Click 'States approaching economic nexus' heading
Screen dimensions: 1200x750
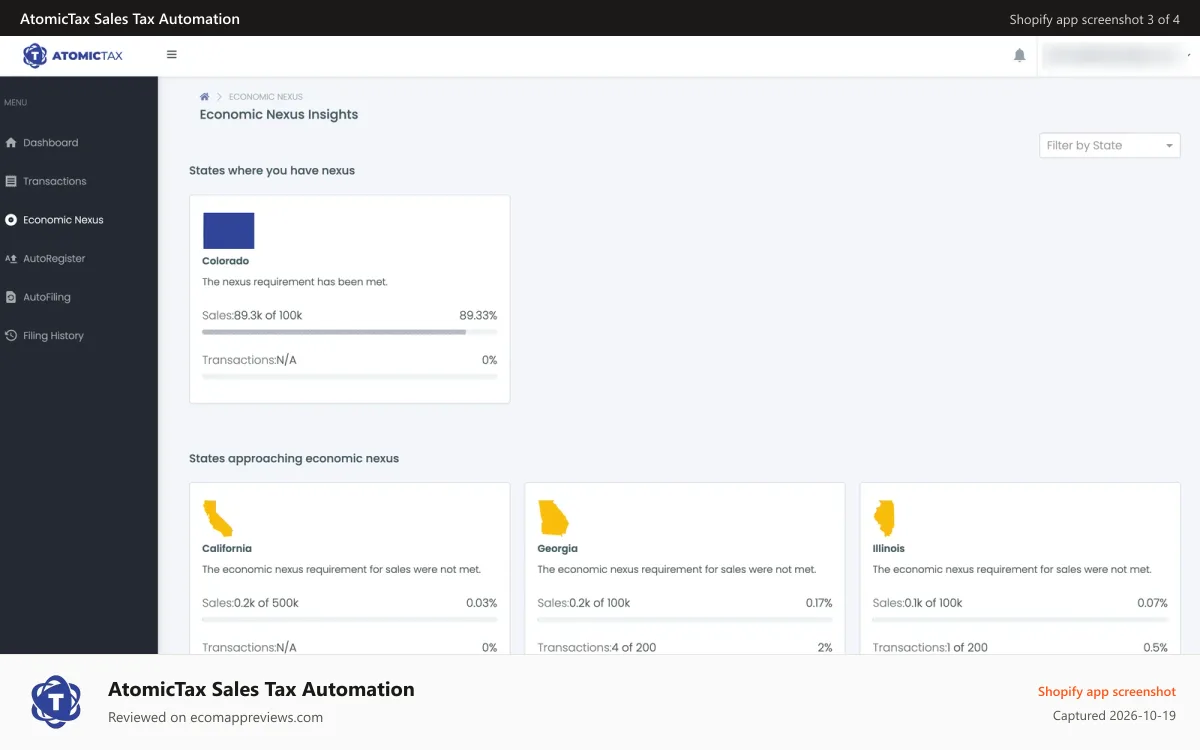click(294, 459)
